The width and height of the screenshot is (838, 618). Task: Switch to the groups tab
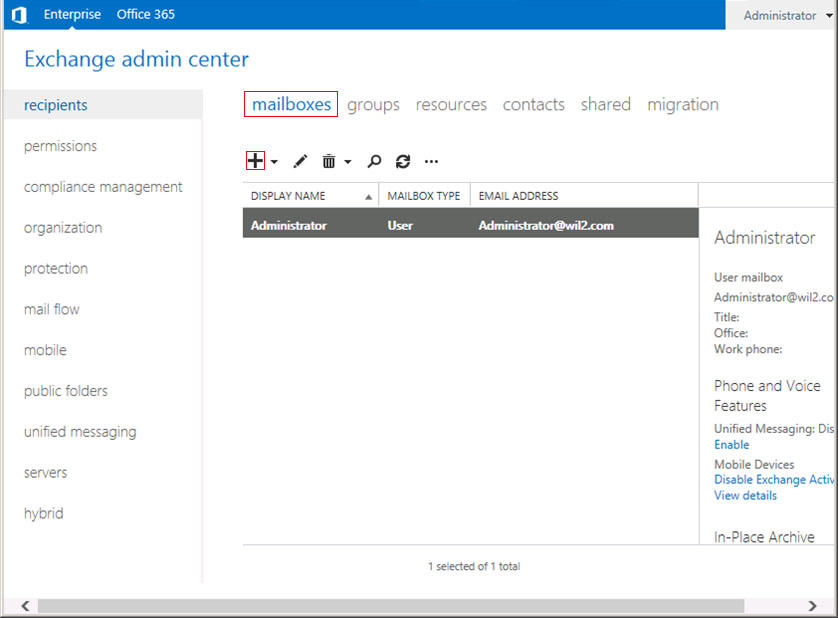pyautogui.click(x=373, y=105)
